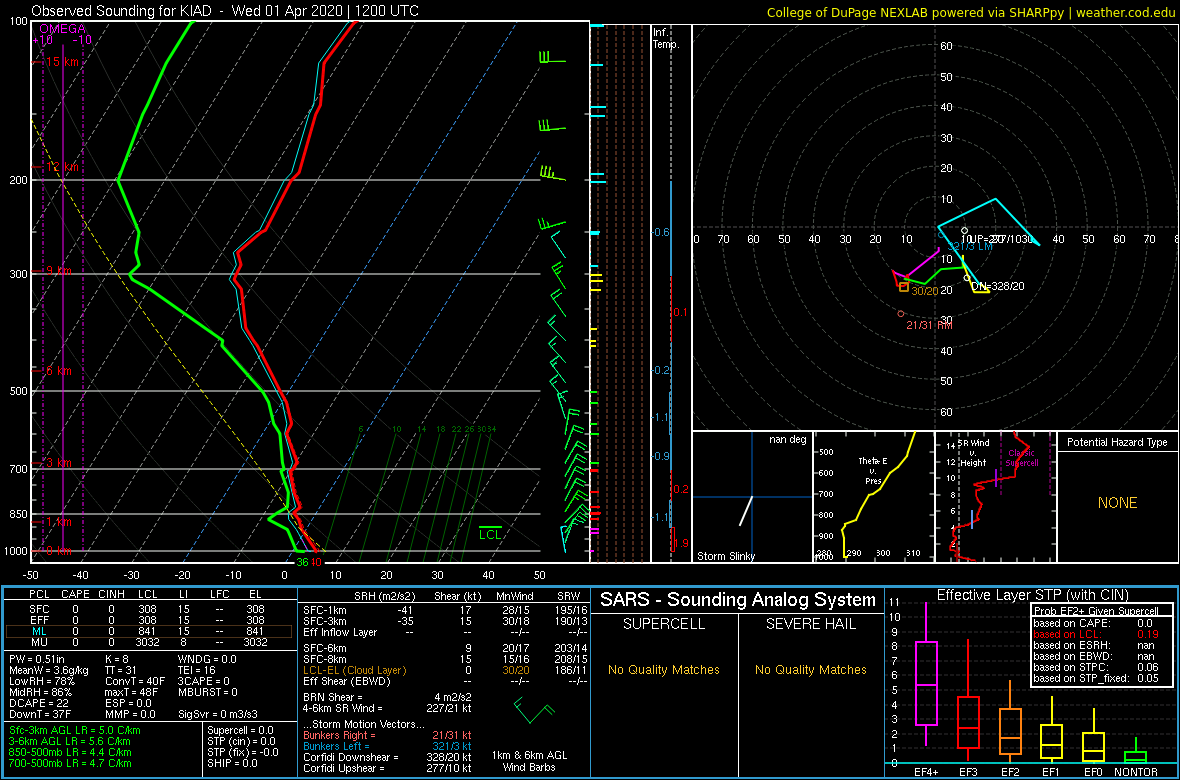The width and height of the screenshot is (1180, 780).
Task: Click the CAPE column header
Action: pyautogui.click(x=75, y=596)
